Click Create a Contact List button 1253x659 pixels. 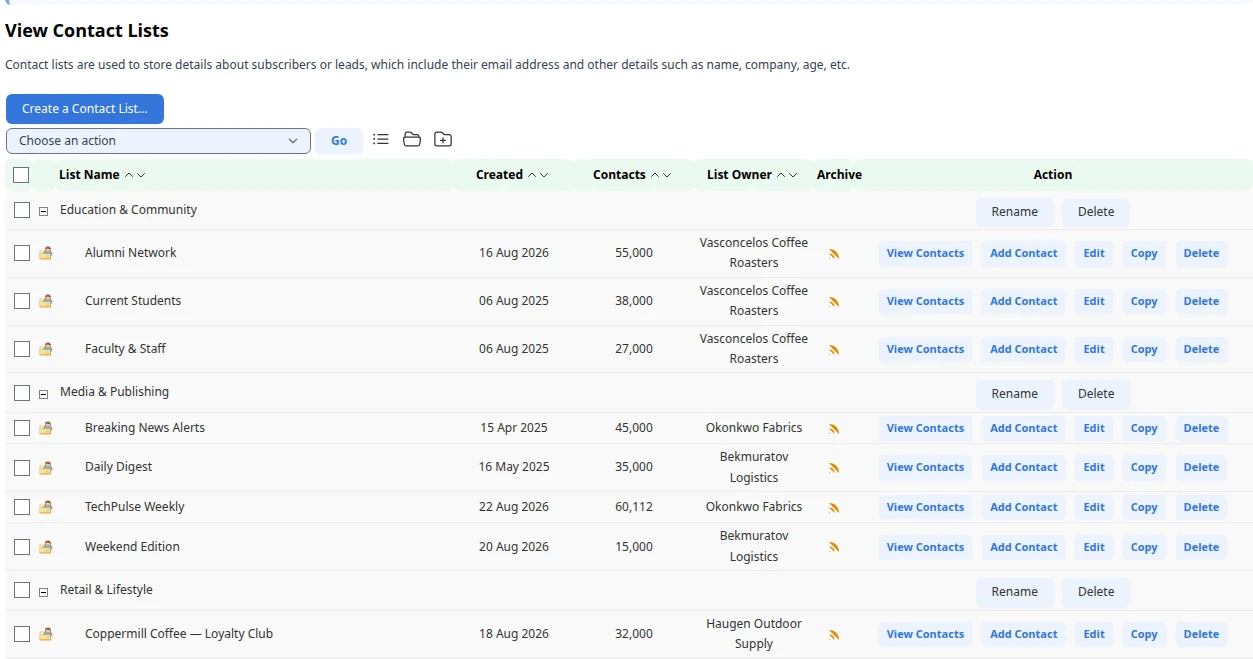[x=85, y=109]
